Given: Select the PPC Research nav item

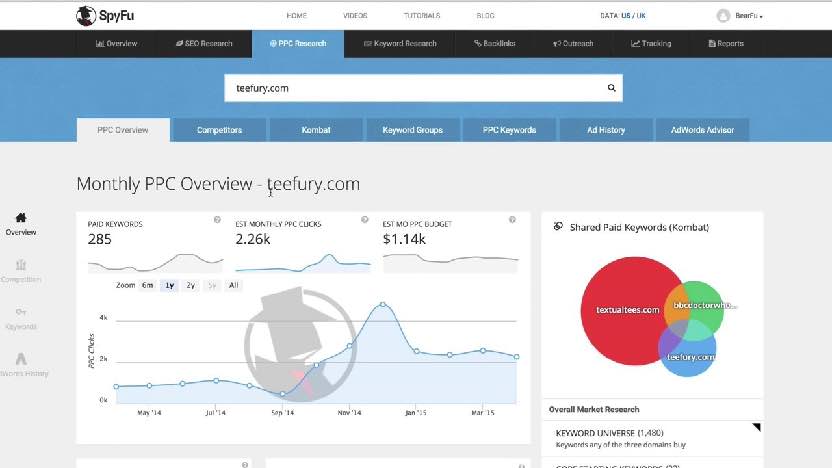Looking at the screenshot, I should pos(298,44).
